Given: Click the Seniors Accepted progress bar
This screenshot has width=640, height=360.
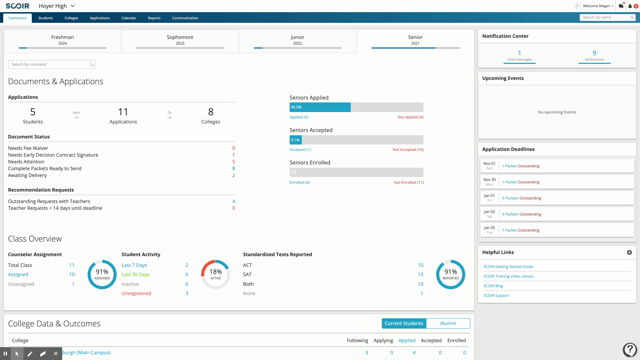Looking at the screenshot, I should pyautogui.click(x=356, y=140).
